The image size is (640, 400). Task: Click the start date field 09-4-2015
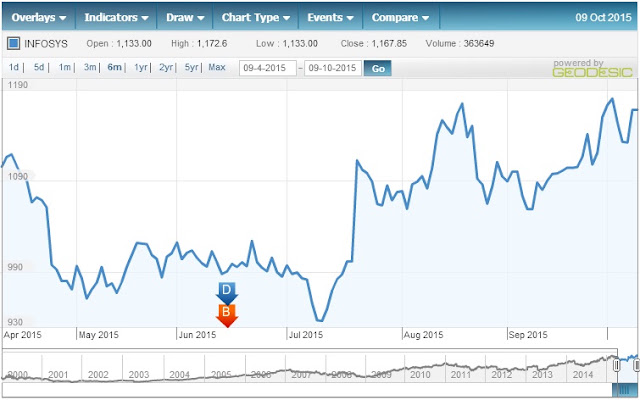click(268, 68)
